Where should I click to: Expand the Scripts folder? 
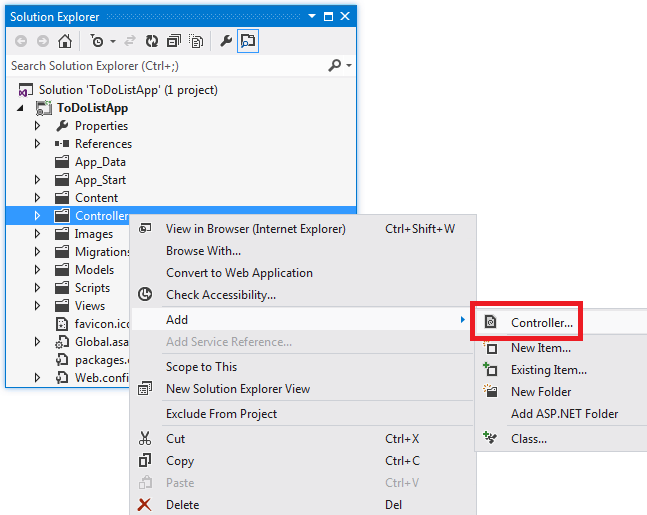[x=38, y=288]
